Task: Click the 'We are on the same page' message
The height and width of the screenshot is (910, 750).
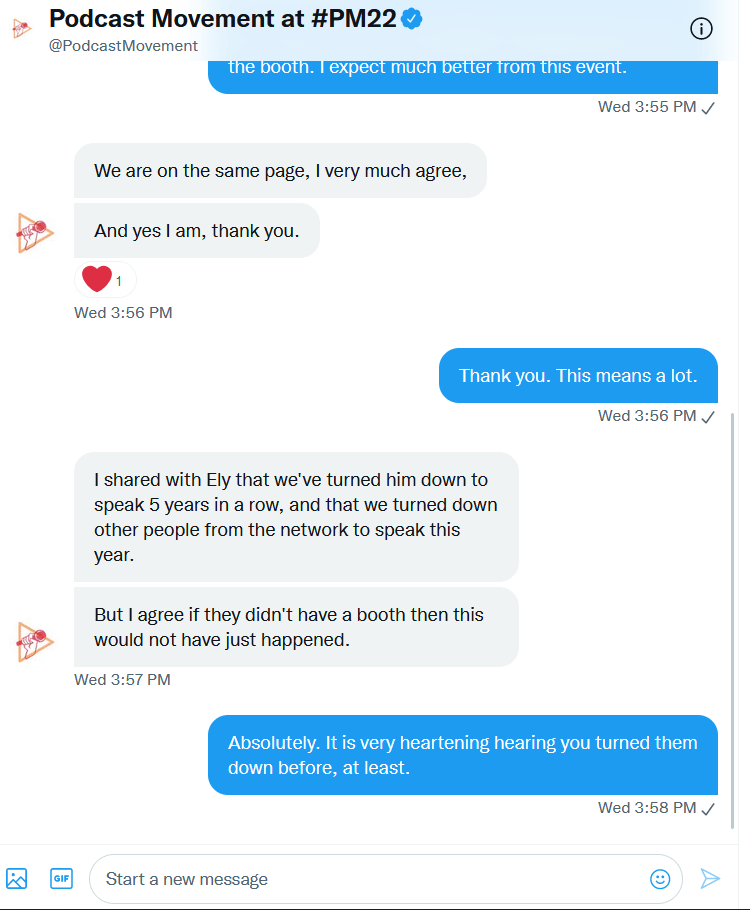Action: click(x=280, y=171)
